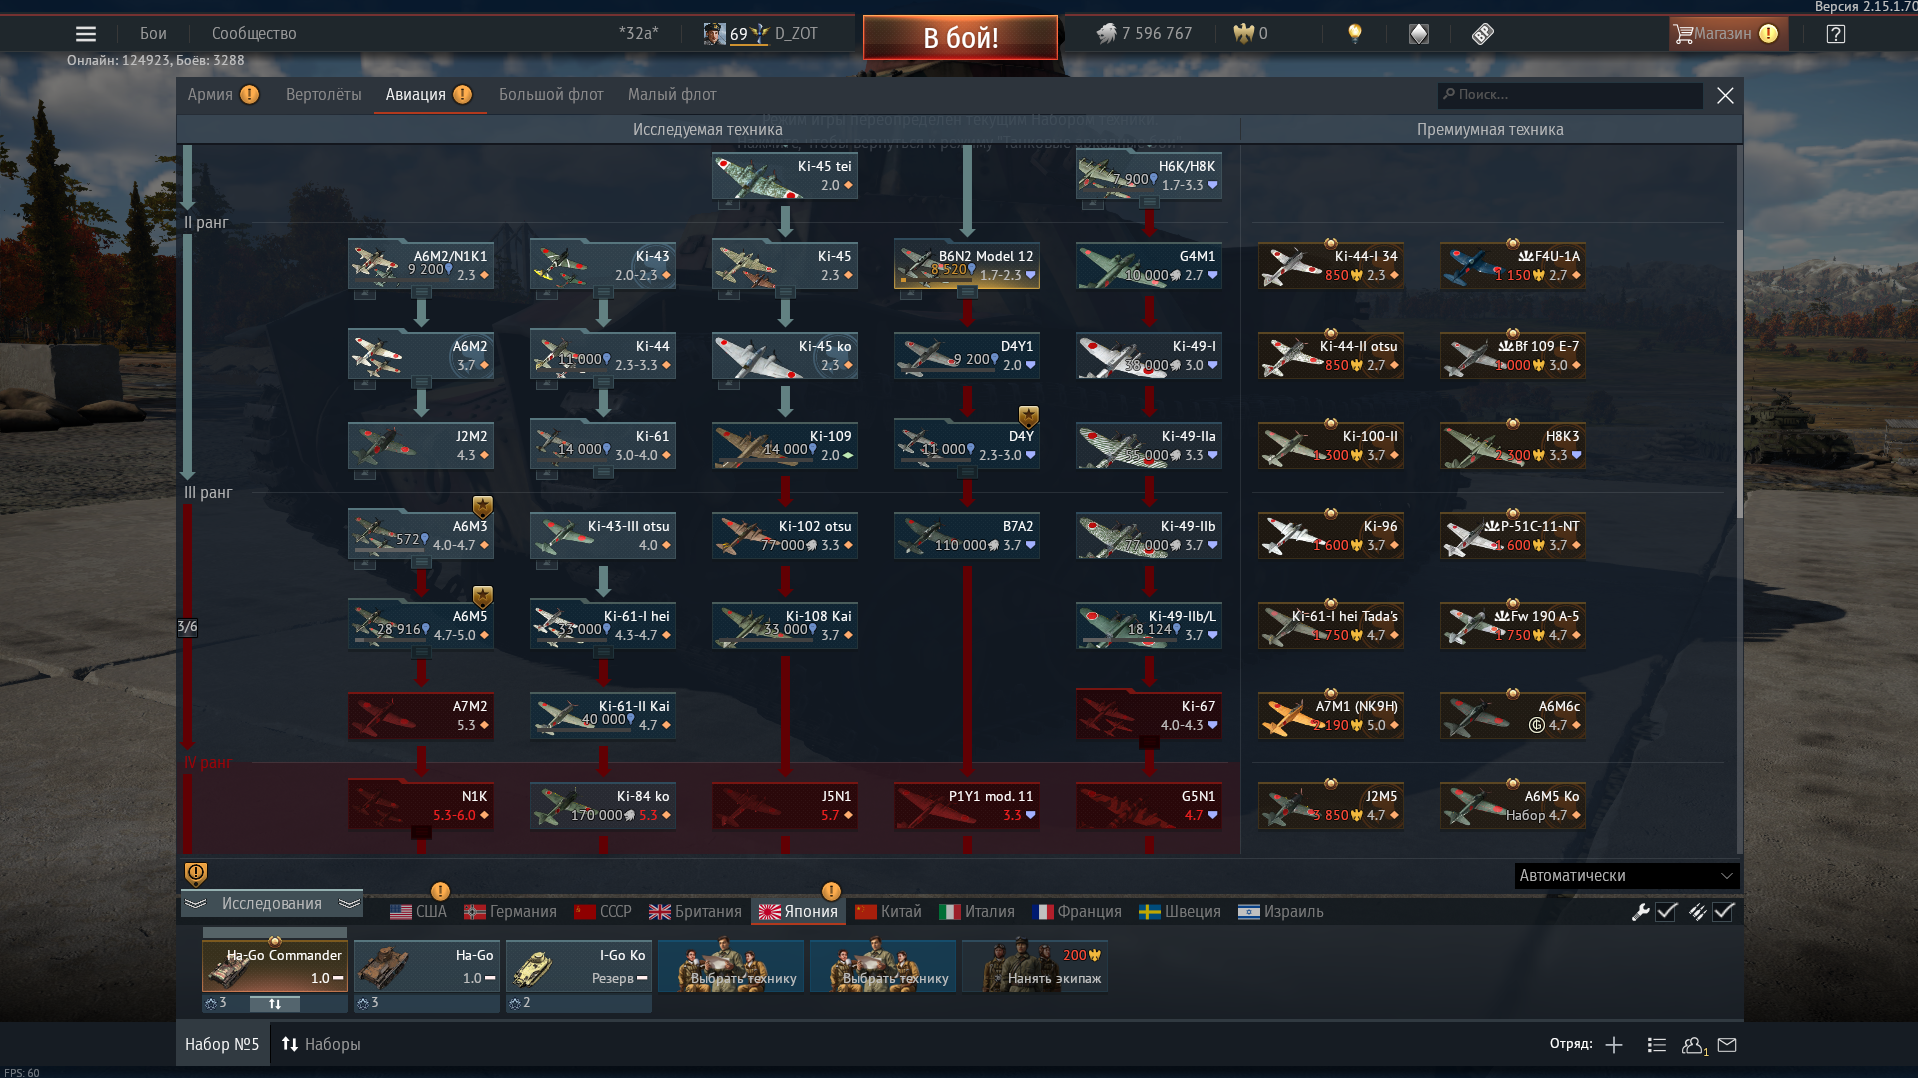
Task: Open the squad list icon
Action: 1656,1045
